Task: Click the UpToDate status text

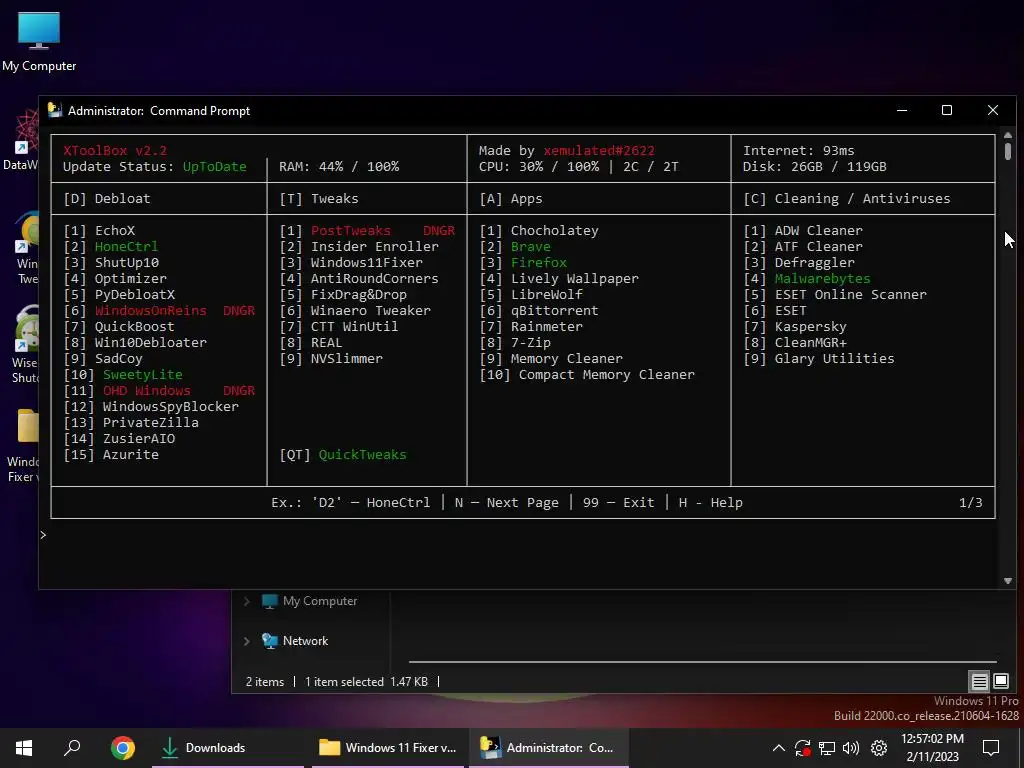Action: [215, 167]
